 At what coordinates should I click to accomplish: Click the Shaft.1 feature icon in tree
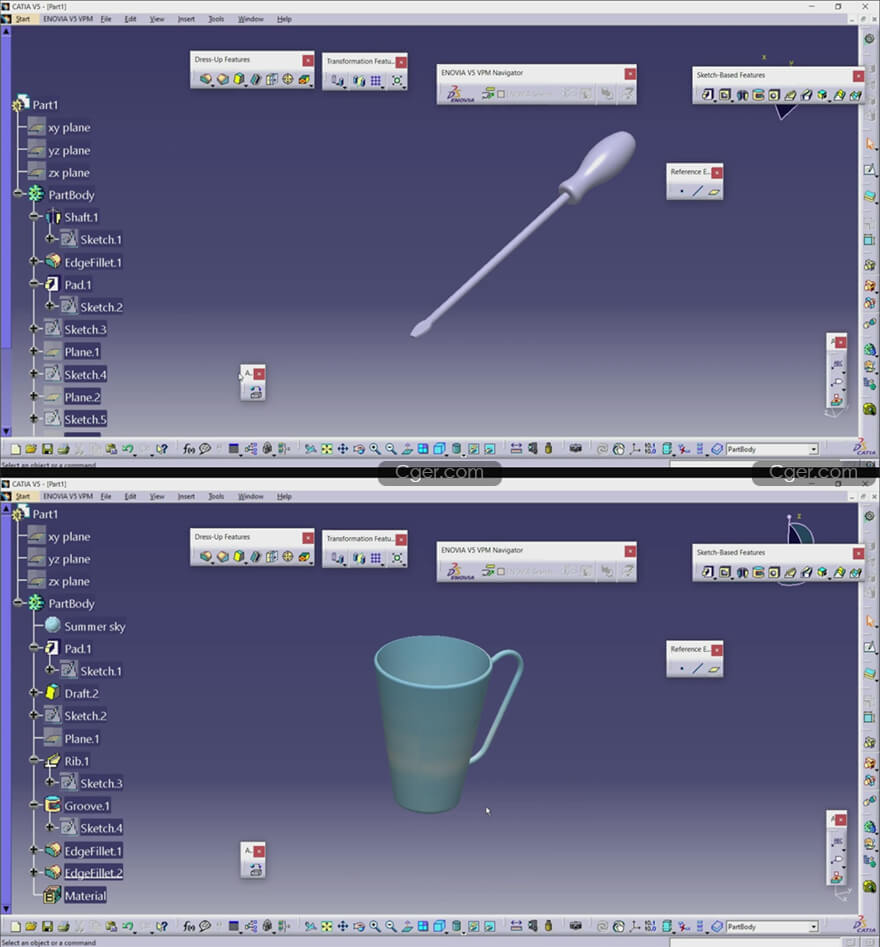point(53,217)
